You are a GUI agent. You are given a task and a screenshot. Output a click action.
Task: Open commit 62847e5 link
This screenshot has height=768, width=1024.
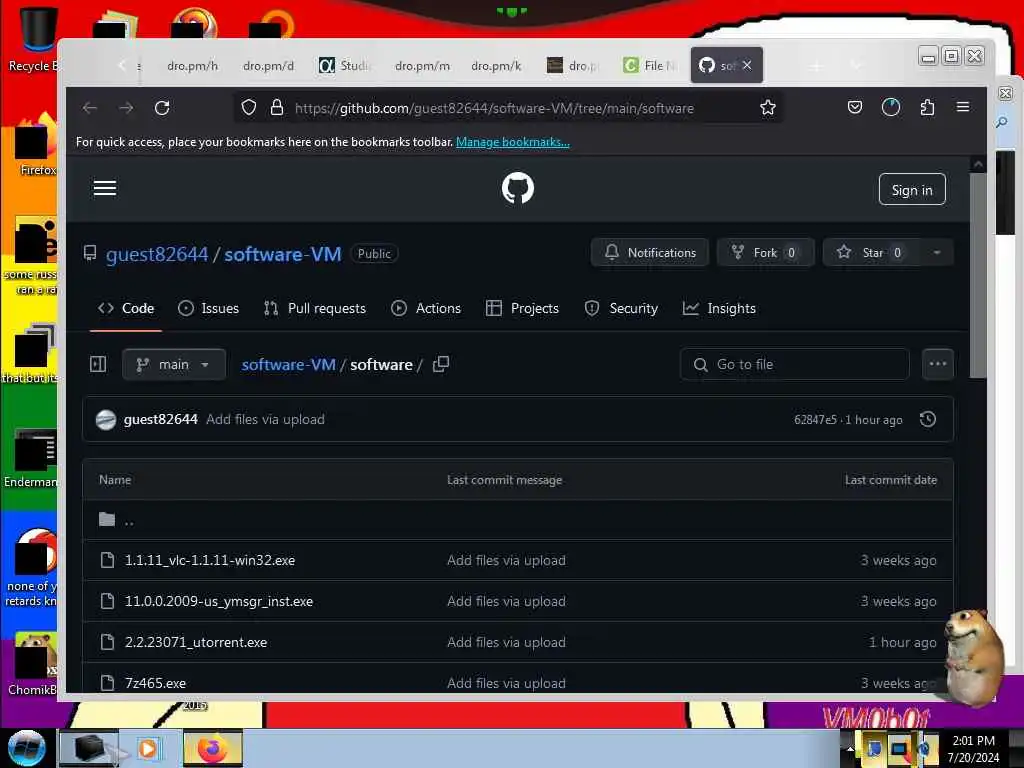[815, 420]
